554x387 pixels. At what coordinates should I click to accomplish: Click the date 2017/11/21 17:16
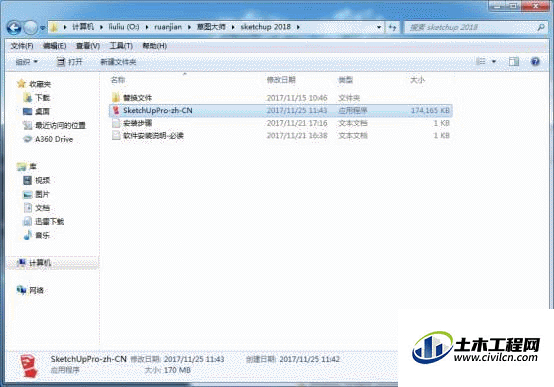tap(297, 123)
